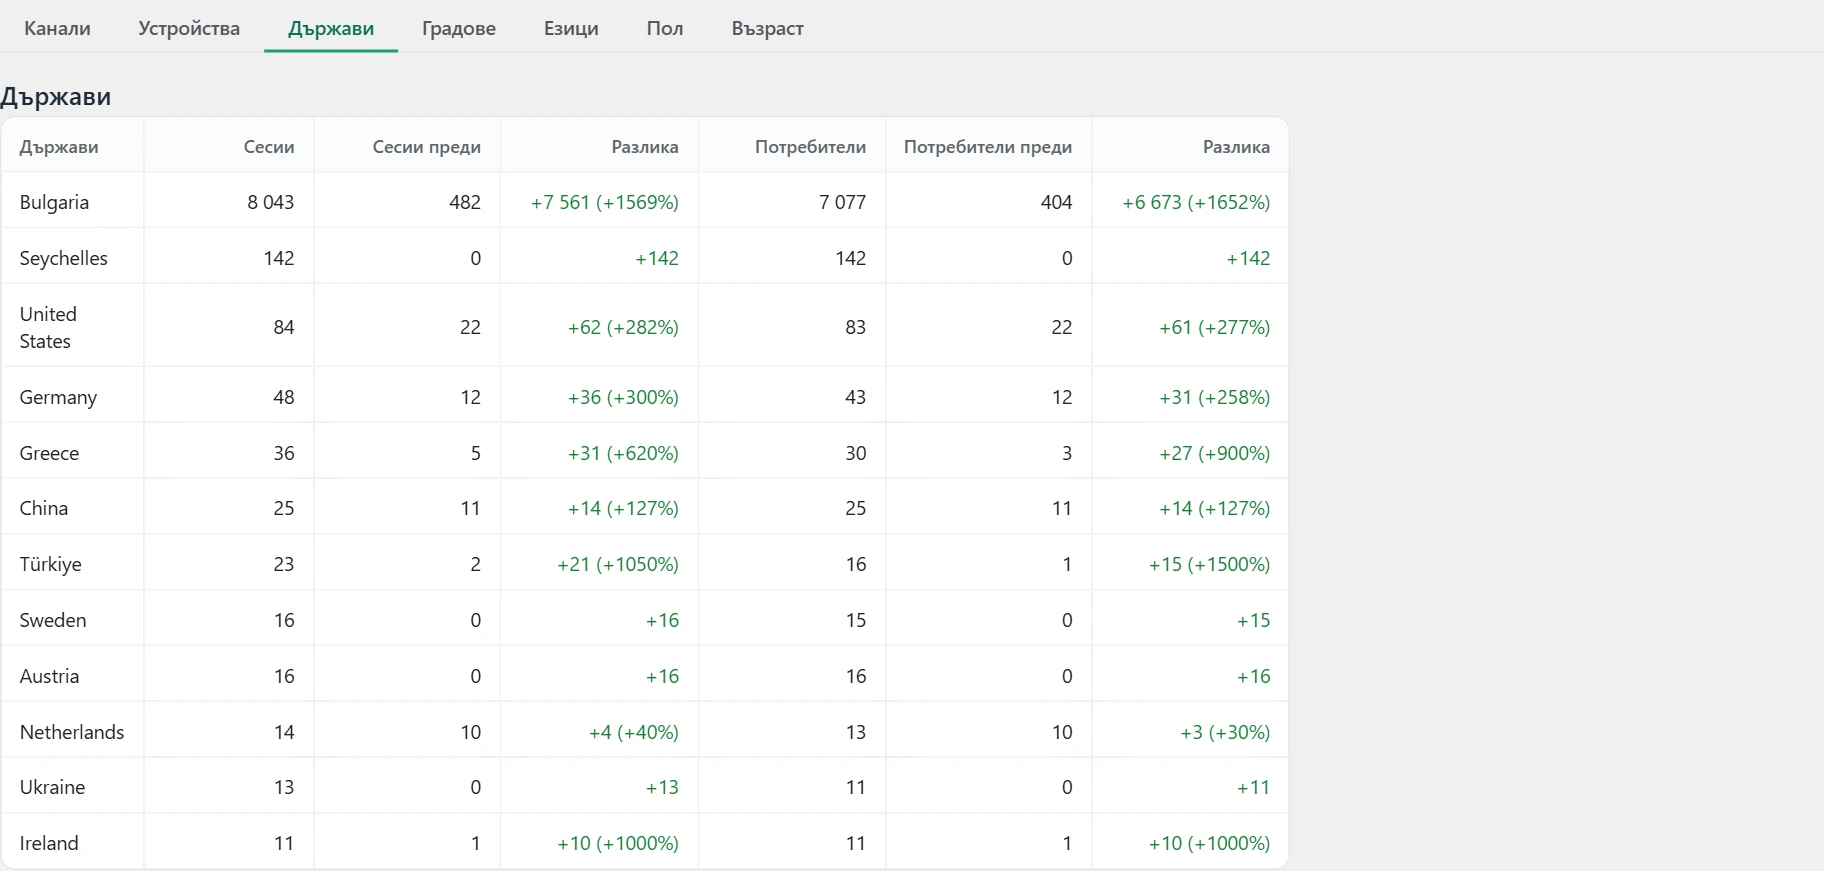This screenshot has height=871, width=1824.
Task: Click the +27 (+900%) value
Action: 1215,453
